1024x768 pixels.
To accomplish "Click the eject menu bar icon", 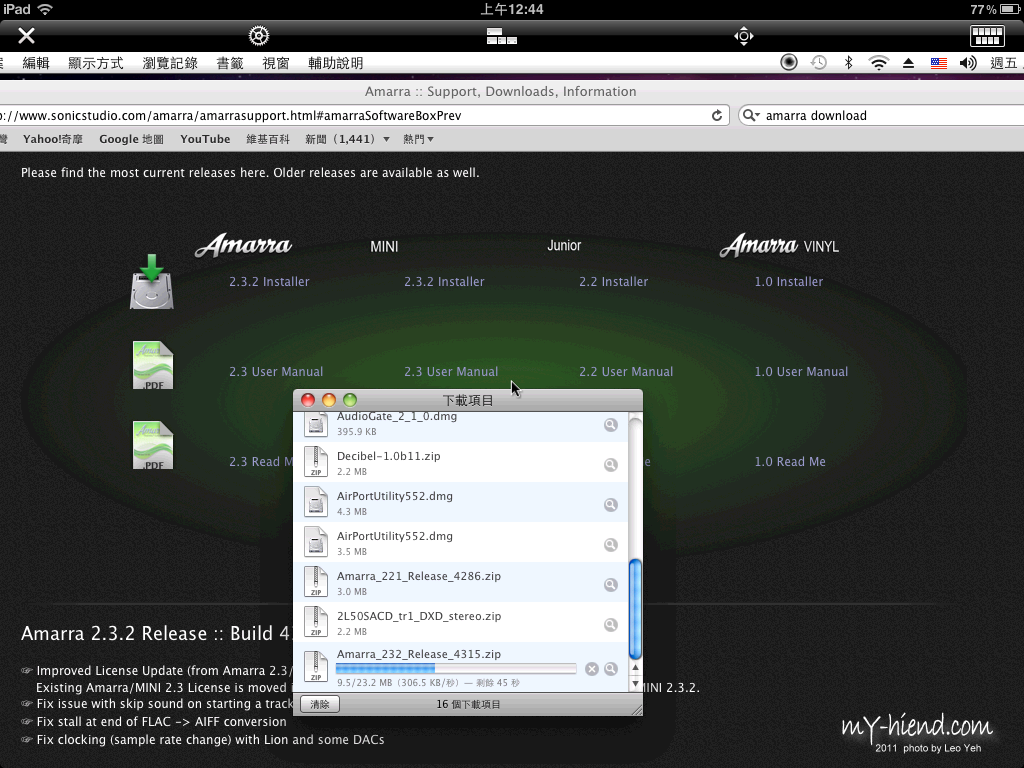I will 908,63.
